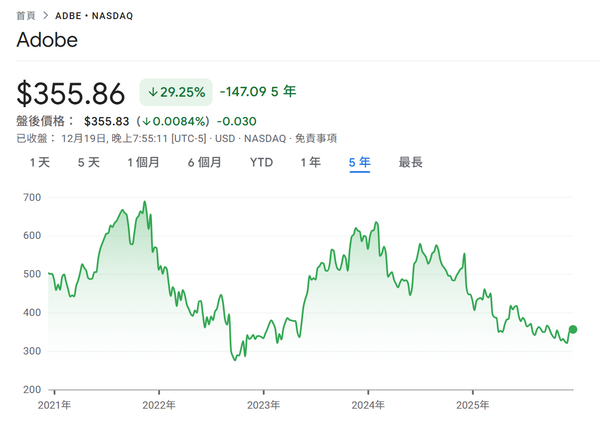This screenshot has height=421, width=600.
Task: Select the 5 年 range tab
Action: 360,162
